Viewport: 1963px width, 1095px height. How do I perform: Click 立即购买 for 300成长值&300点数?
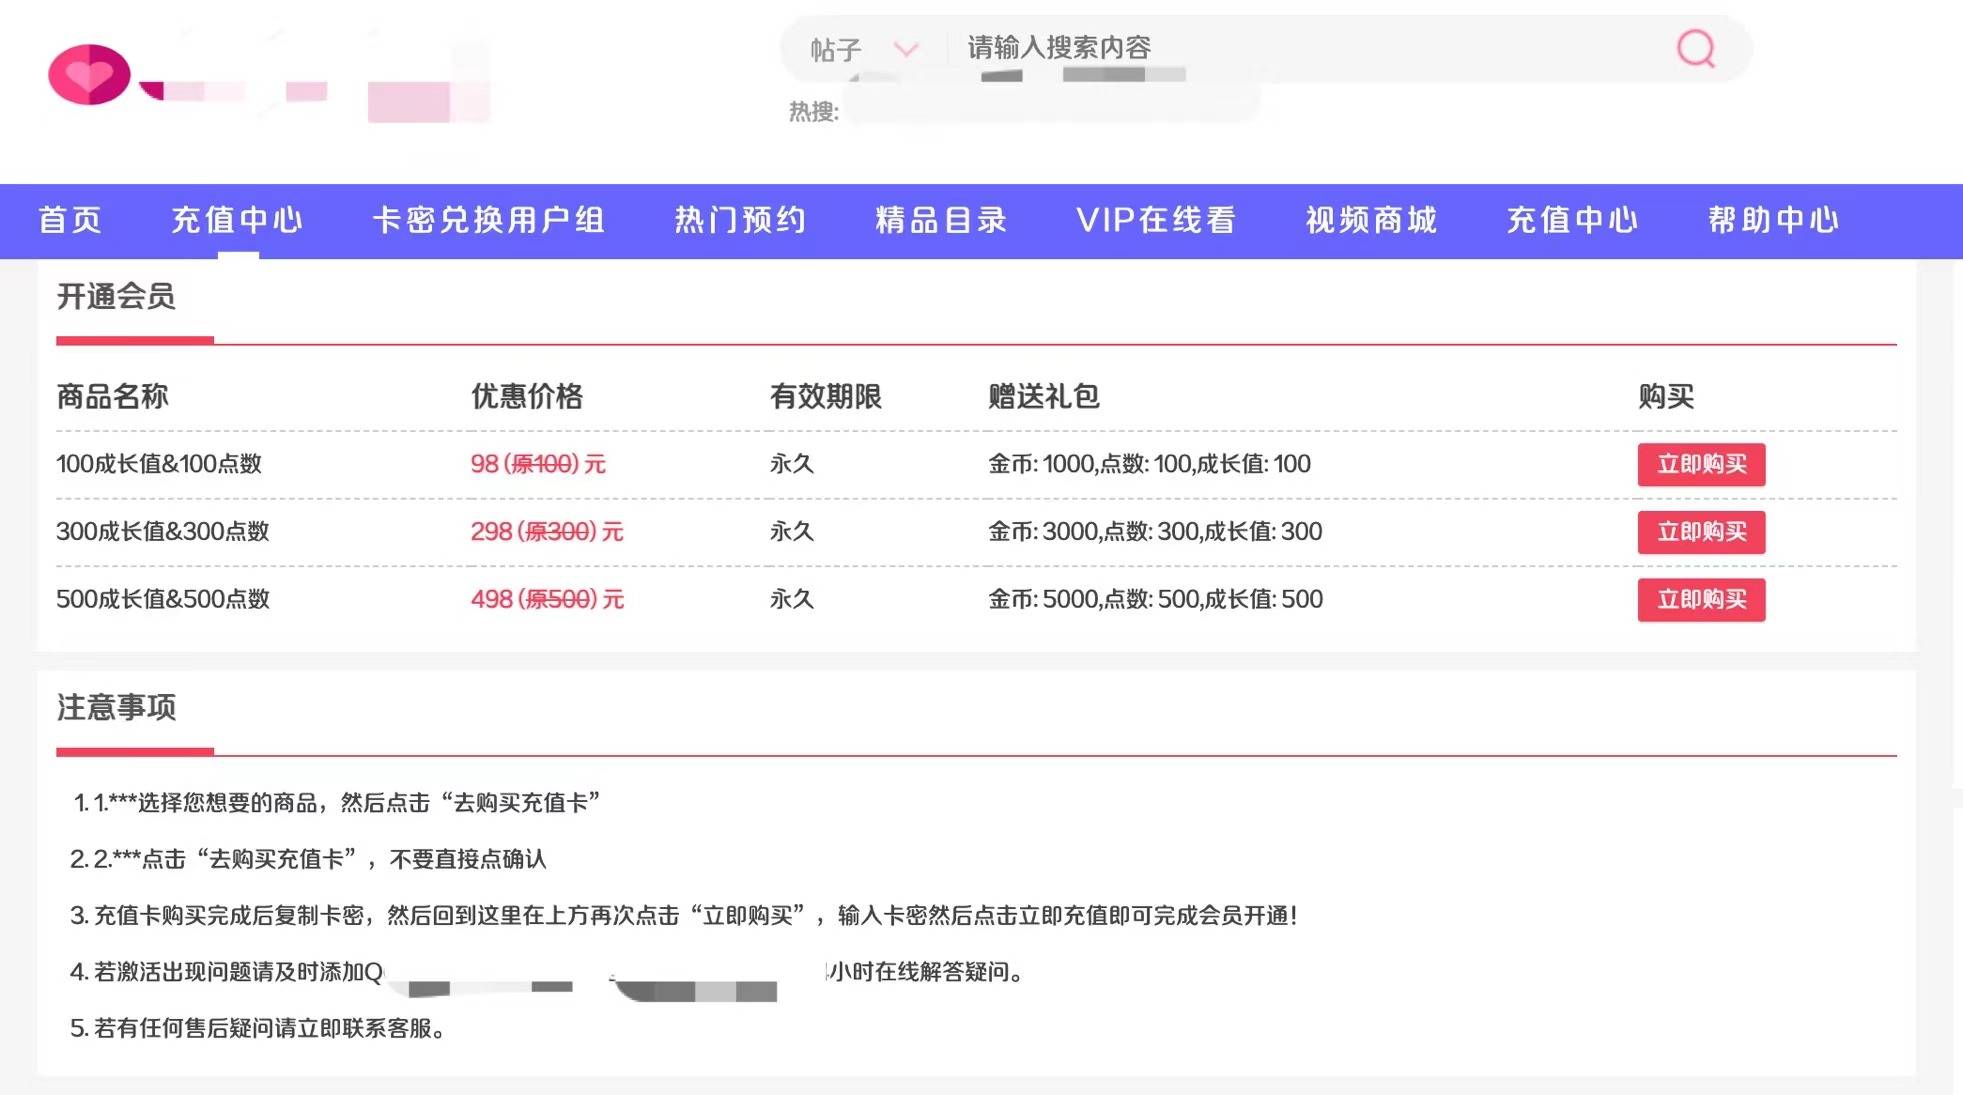coord(1701,532)
